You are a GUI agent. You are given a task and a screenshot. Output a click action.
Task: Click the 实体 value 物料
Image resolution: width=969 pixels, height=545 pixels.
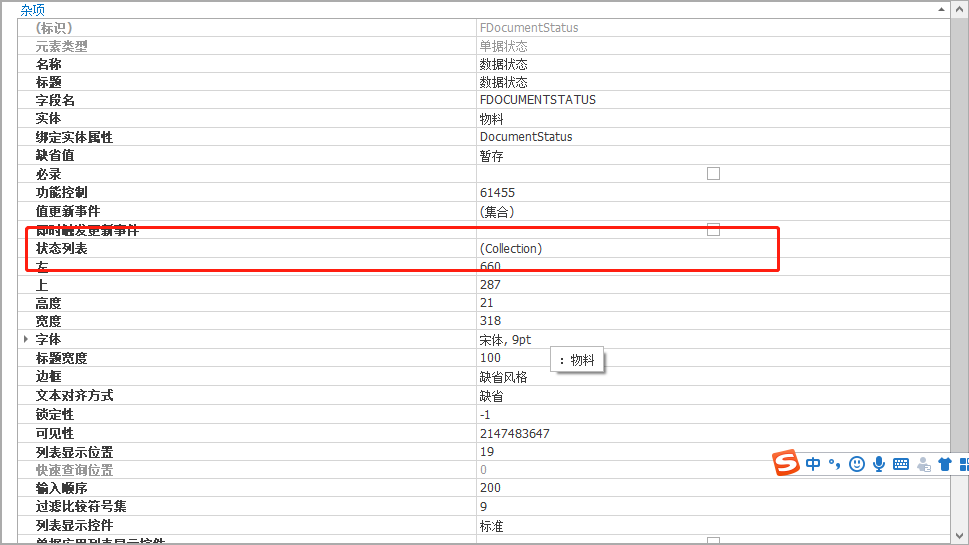coord(491,119)
